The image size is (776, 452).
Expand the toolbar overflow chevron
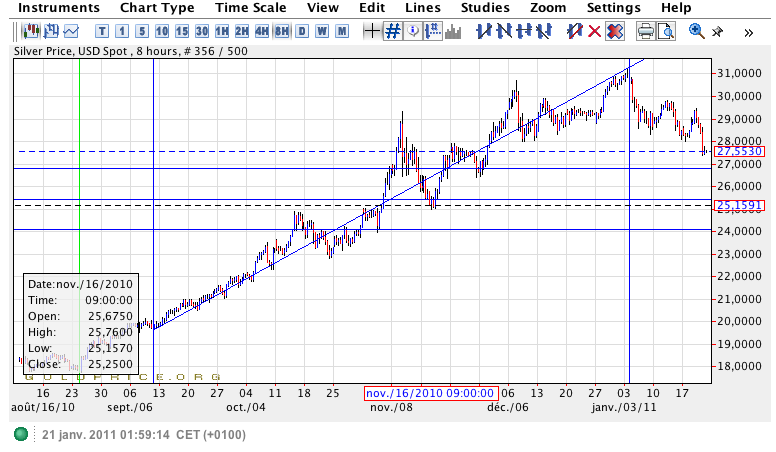point(749,31)
